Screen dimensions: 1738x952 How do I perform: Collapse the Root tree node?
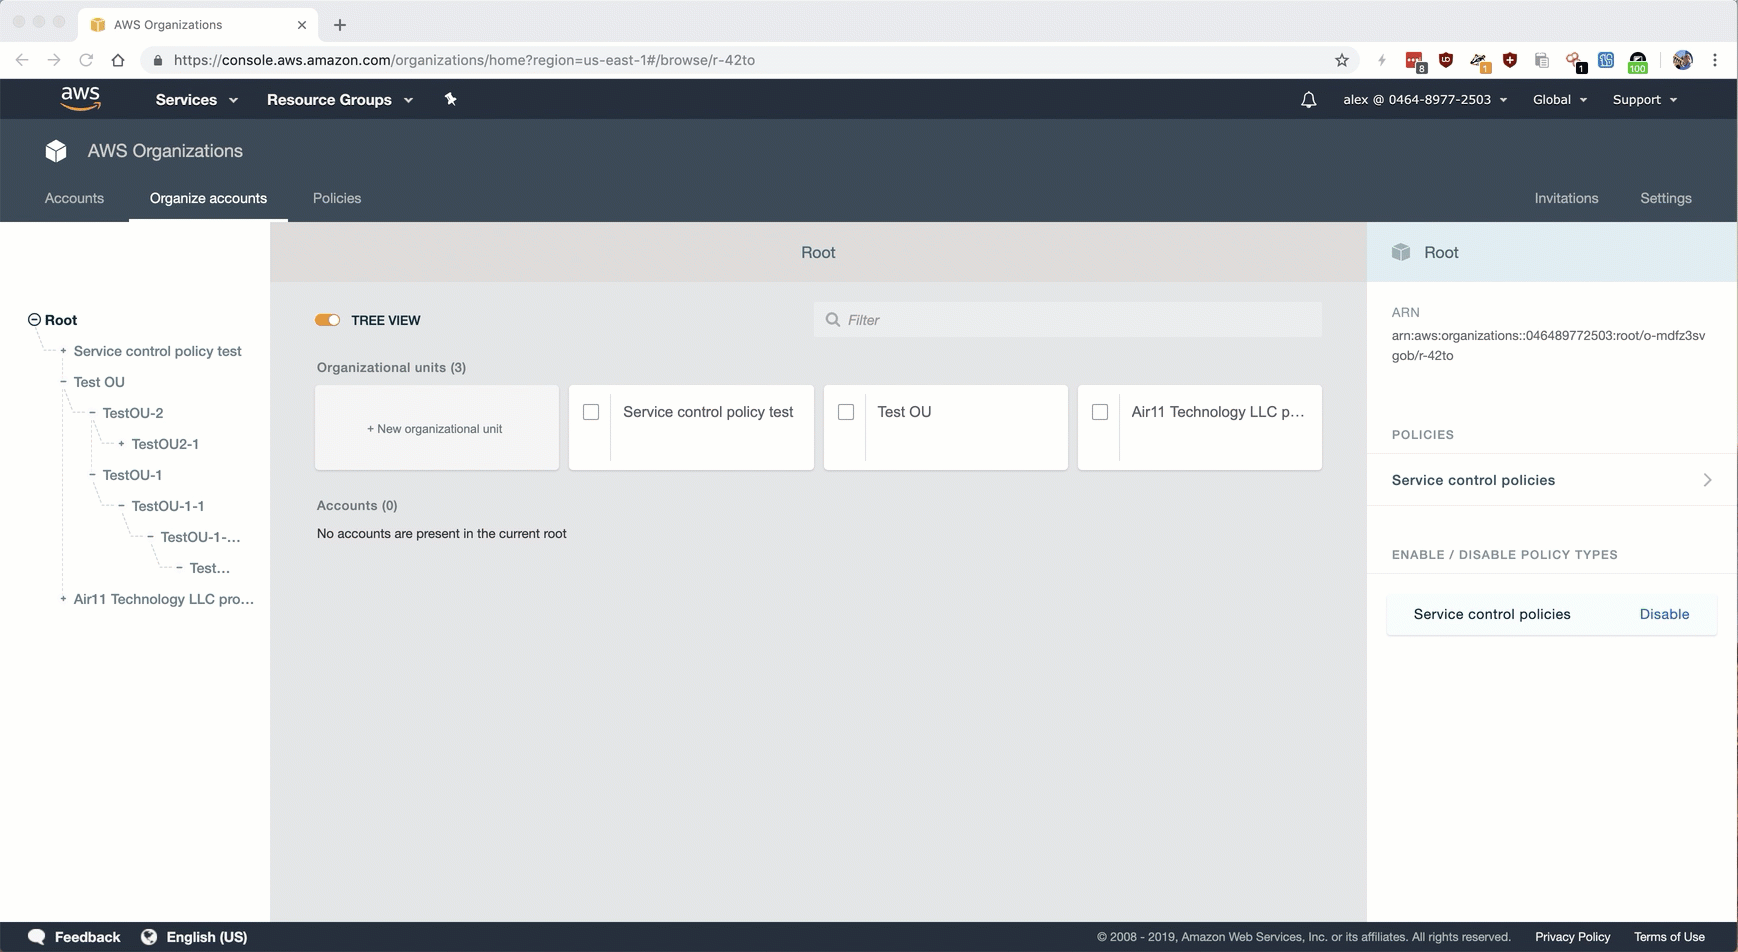tap(33, 319)
